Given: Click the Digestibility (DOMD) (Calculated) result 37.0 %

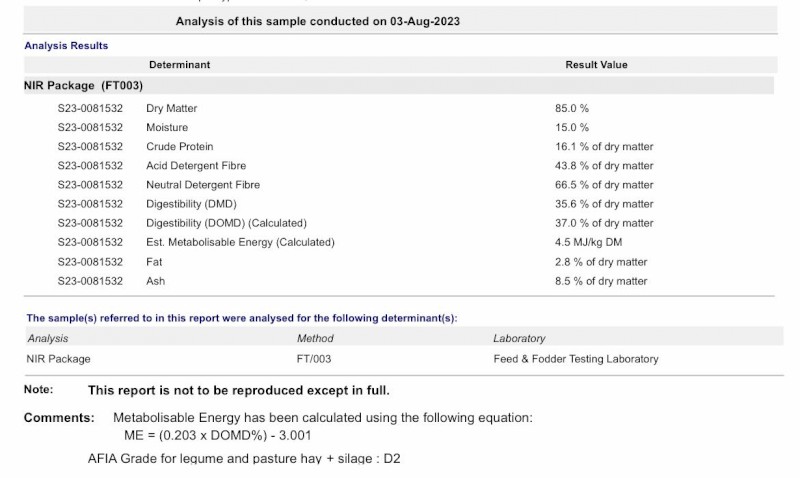Looking at the screenshot, I should click(x=604, y=223).
